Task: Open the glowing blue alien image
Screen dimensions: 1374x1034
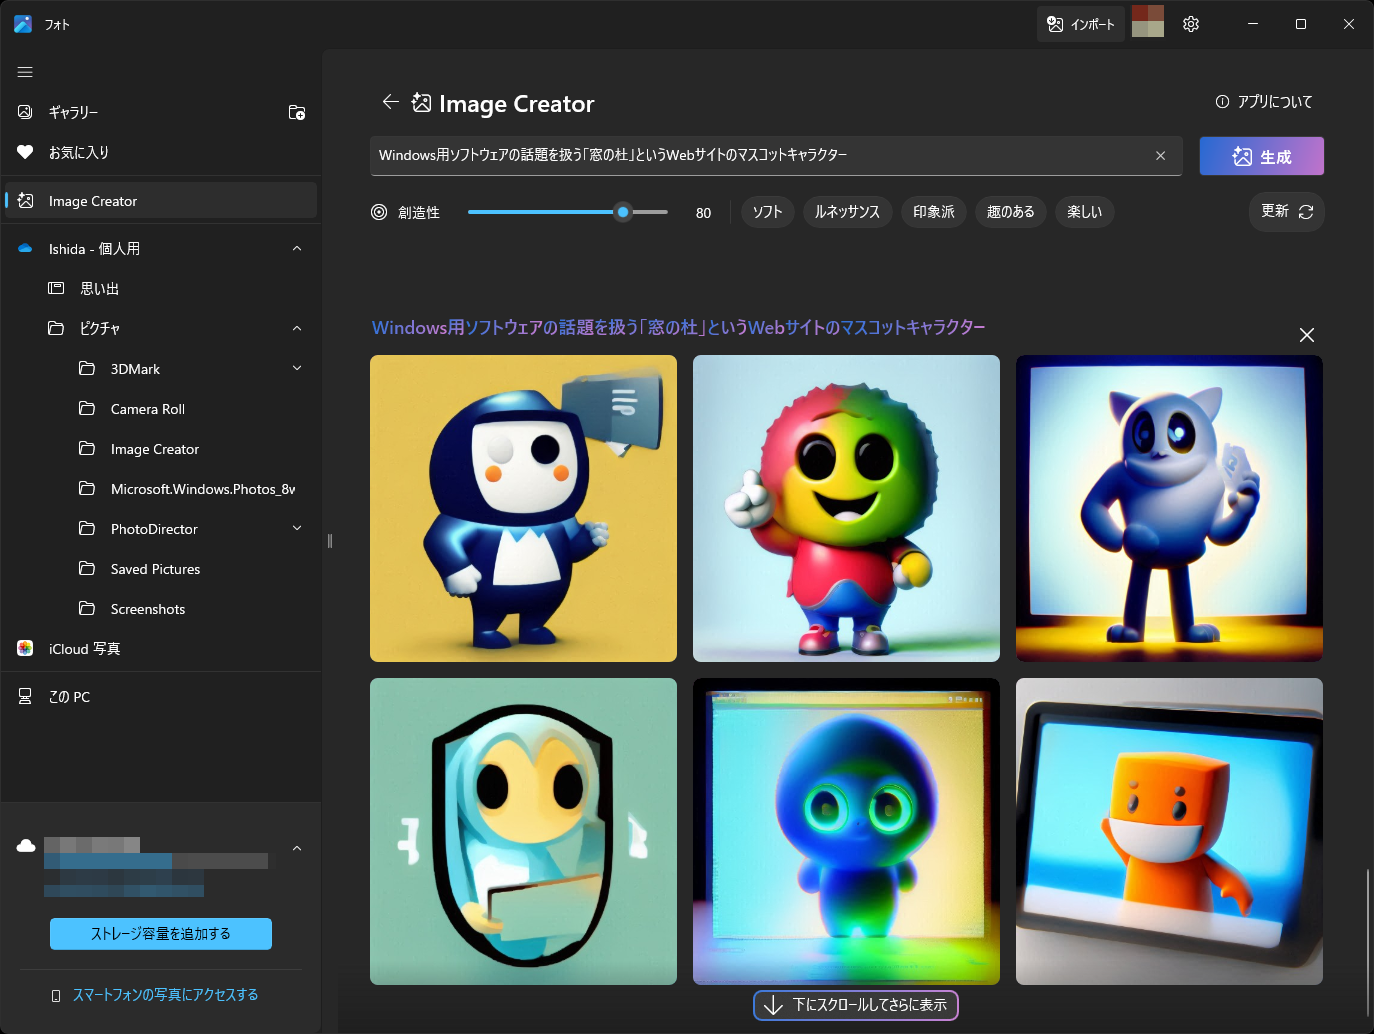Action: pyautogui.click(x=846, y=831)
